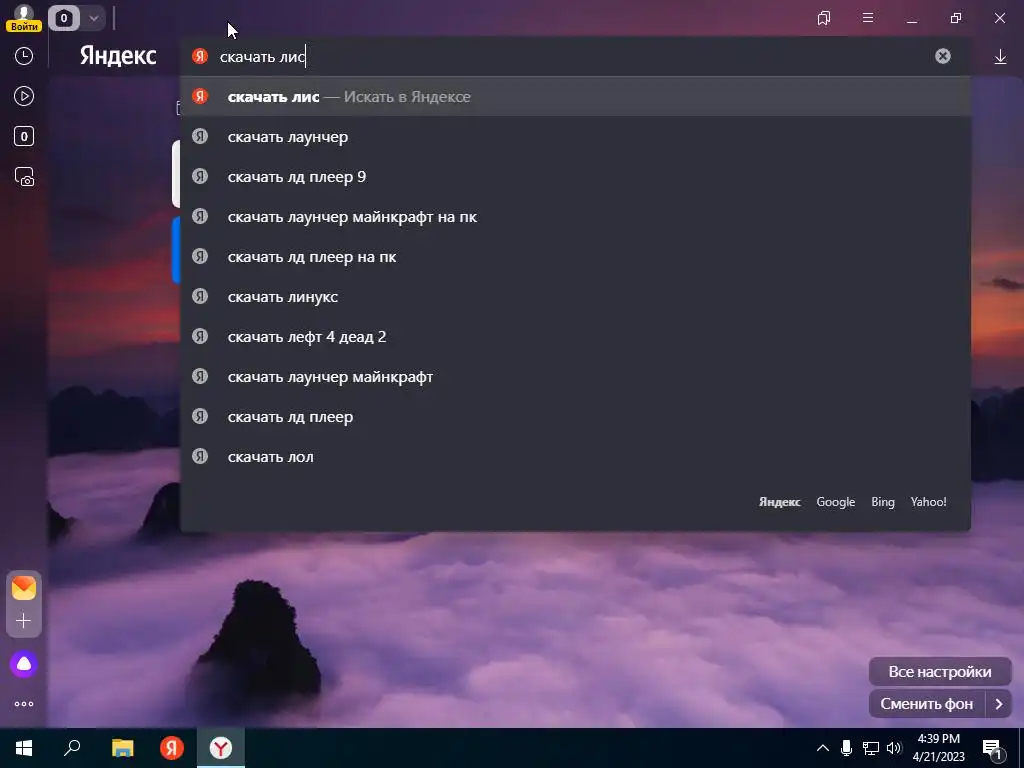Select 'скачать лис — Искать в Яндексе' suggestion
This screenshot has height=768, width=1024.
pos(575,97)
